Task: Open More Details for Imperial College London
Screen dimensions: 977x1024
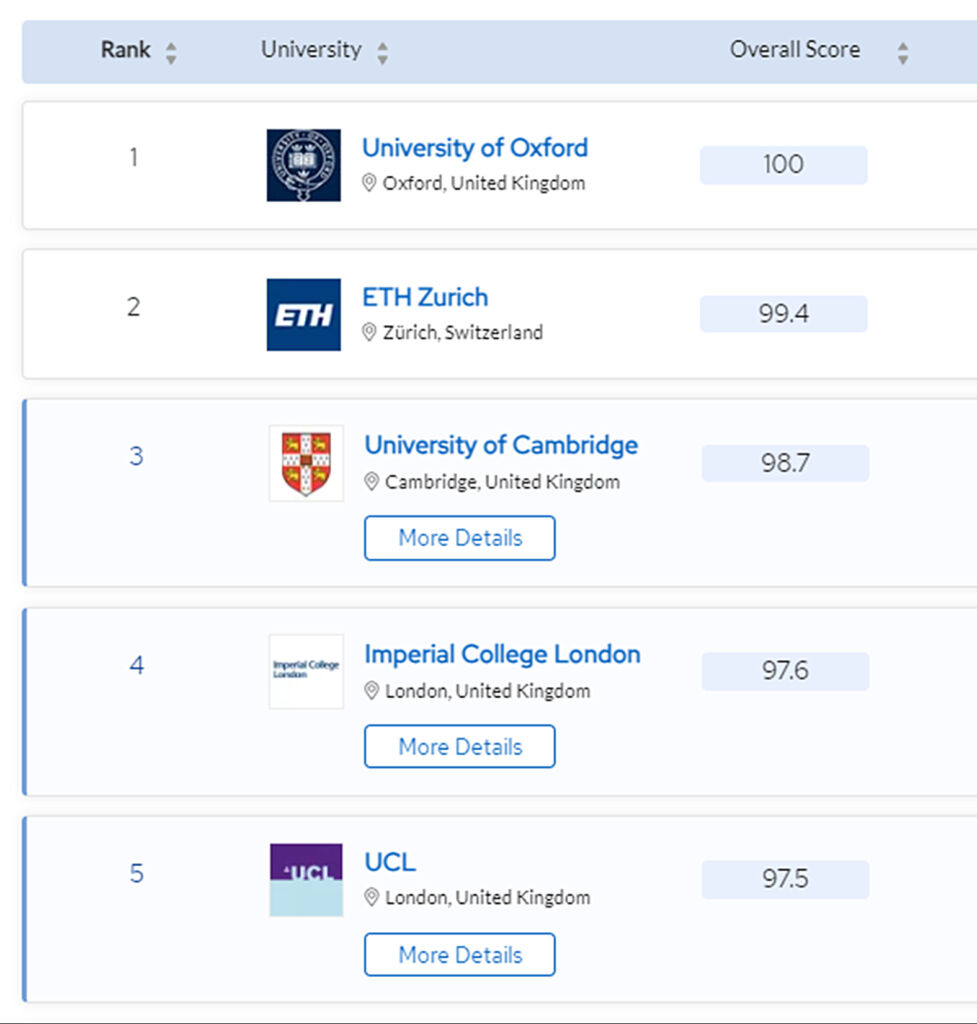Action: (460, 746)
